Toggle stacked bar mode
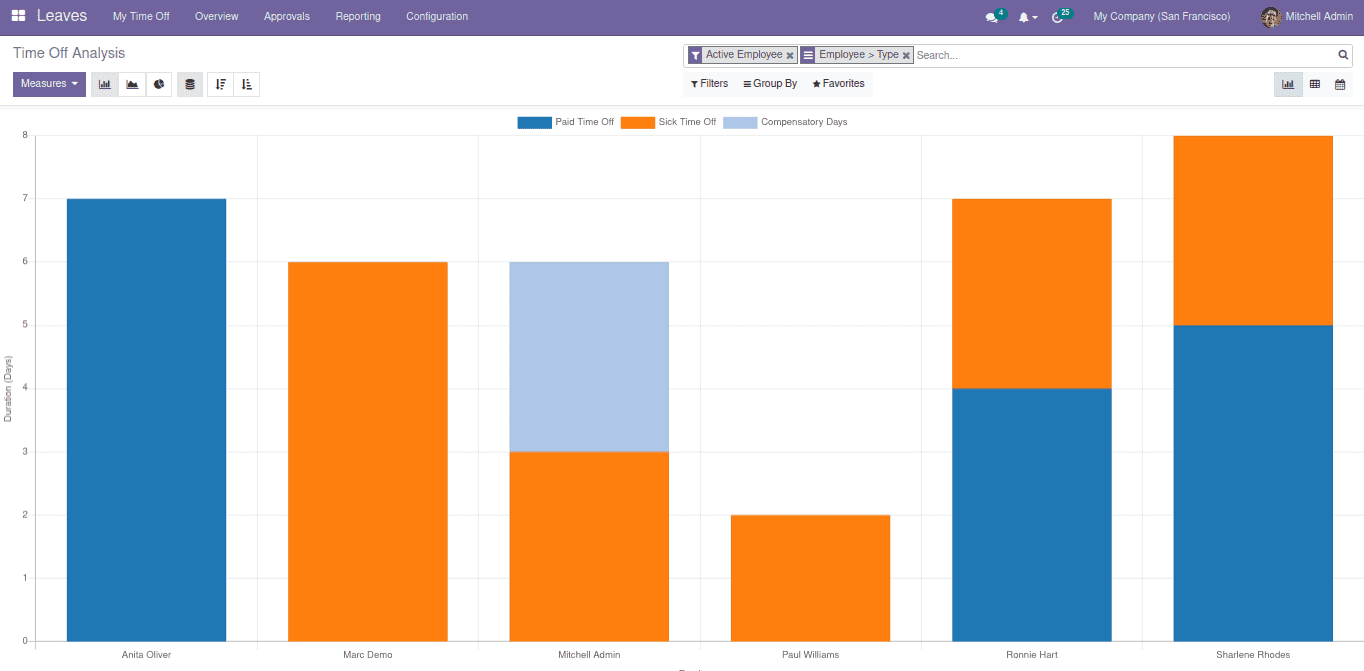 click(x=190, y=85)
